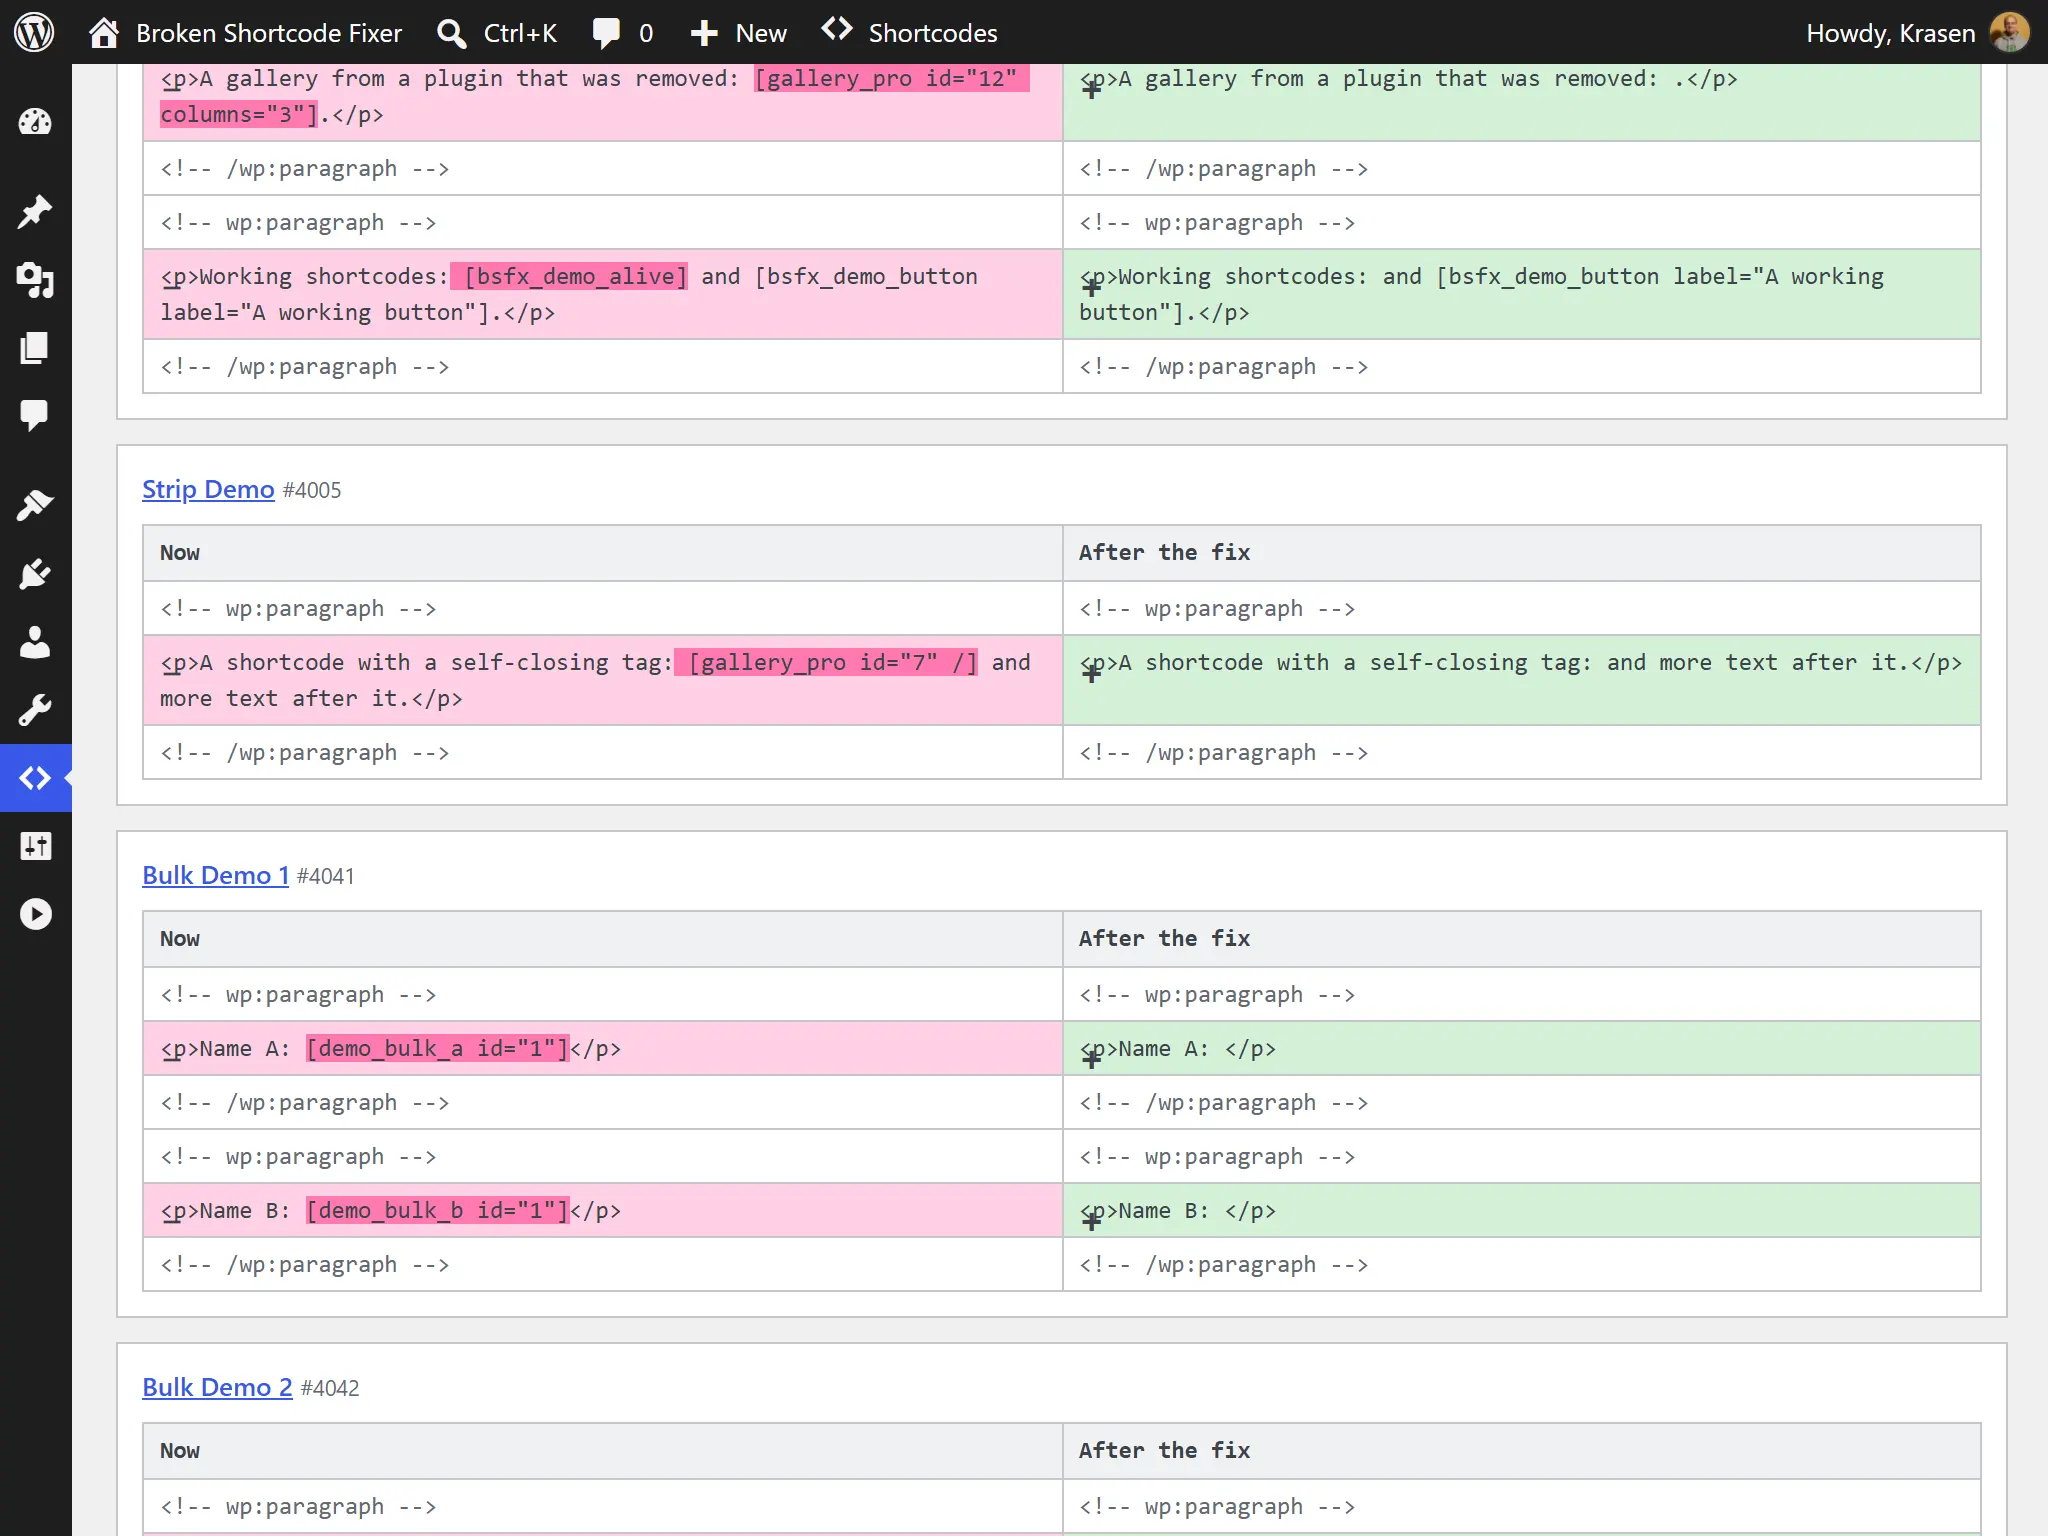Select the Shortcodes code-brackets sidebar icon

[x=35, y=778]
